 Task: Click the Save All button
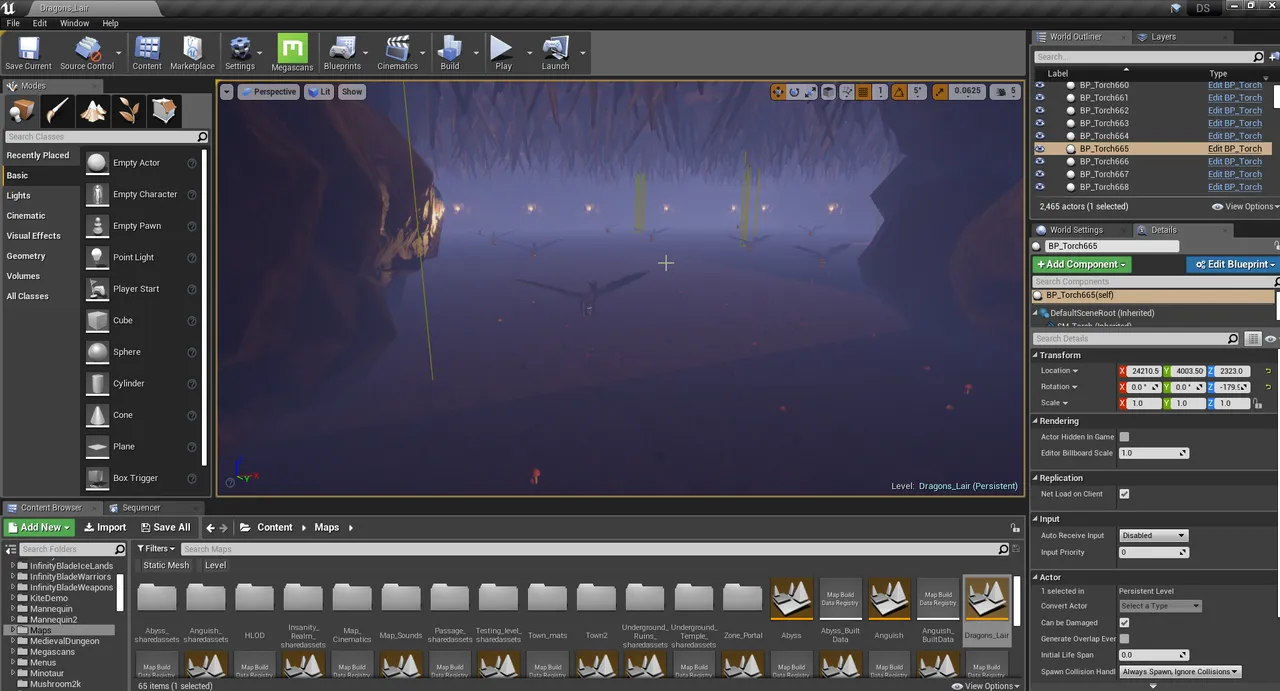tap(165, 528)
